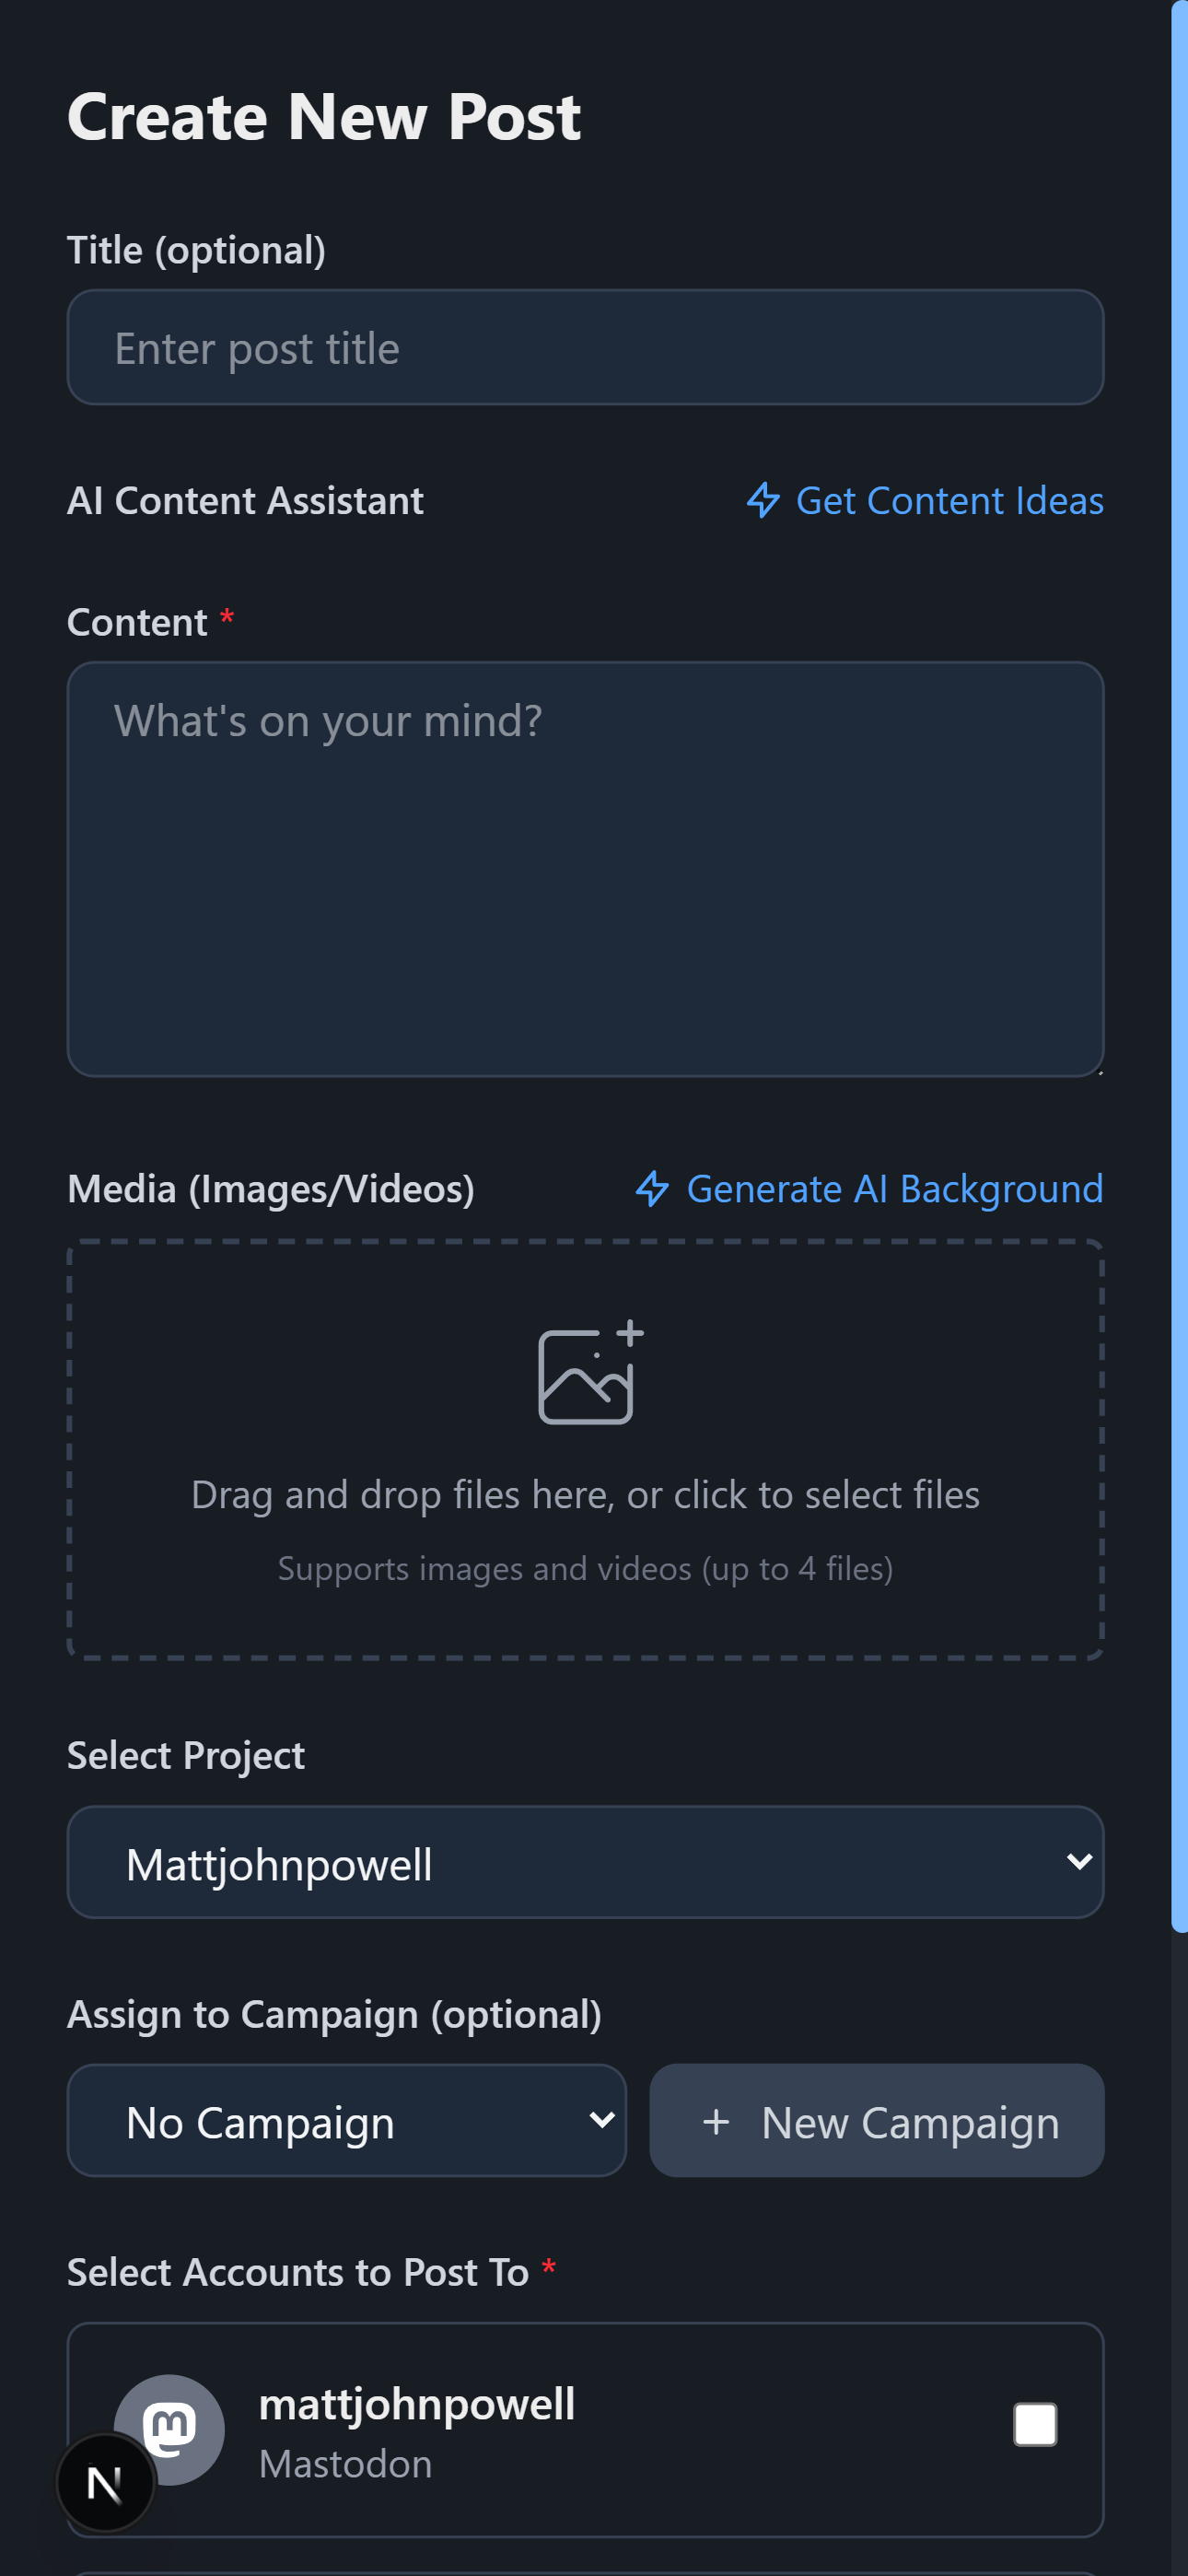Click Generate AI Background link
The width and height of the screenshot is (1188, 2576).
894,1188
